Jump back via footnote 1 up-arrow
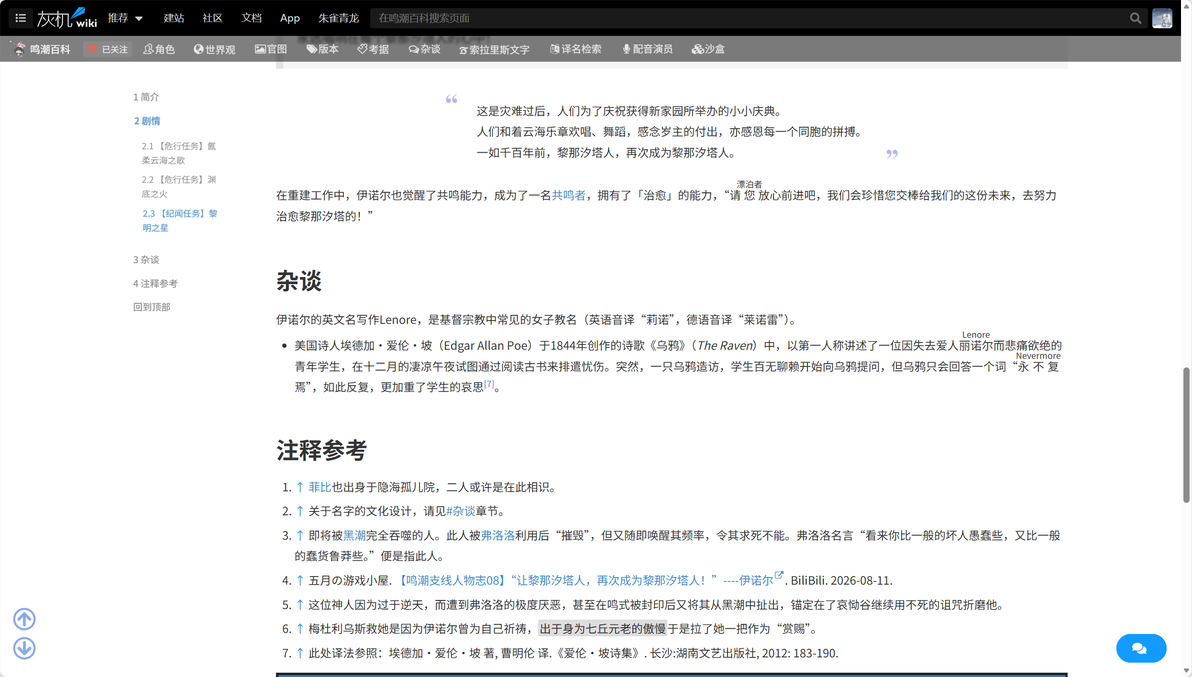Viewport: 1192px width, 677px height. pyautogui.click(x=300, y=487)
